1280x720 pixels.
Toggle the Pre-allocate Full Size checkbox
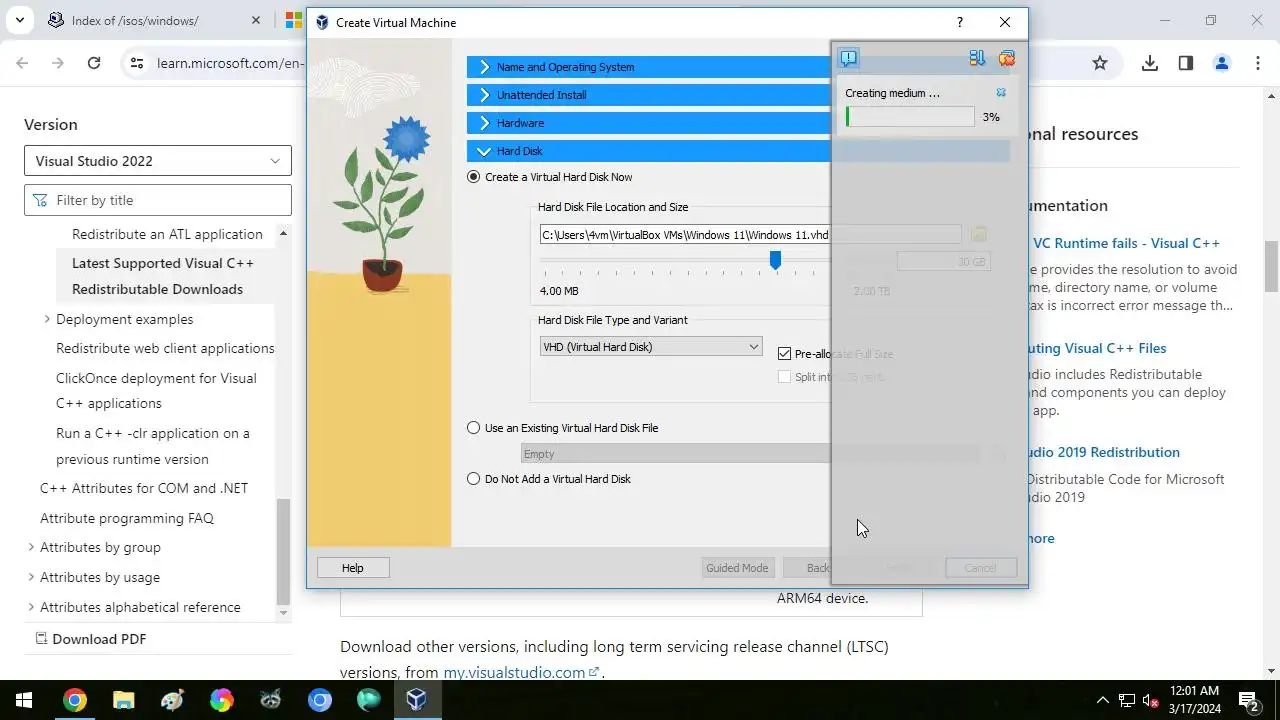pos(785,353)
